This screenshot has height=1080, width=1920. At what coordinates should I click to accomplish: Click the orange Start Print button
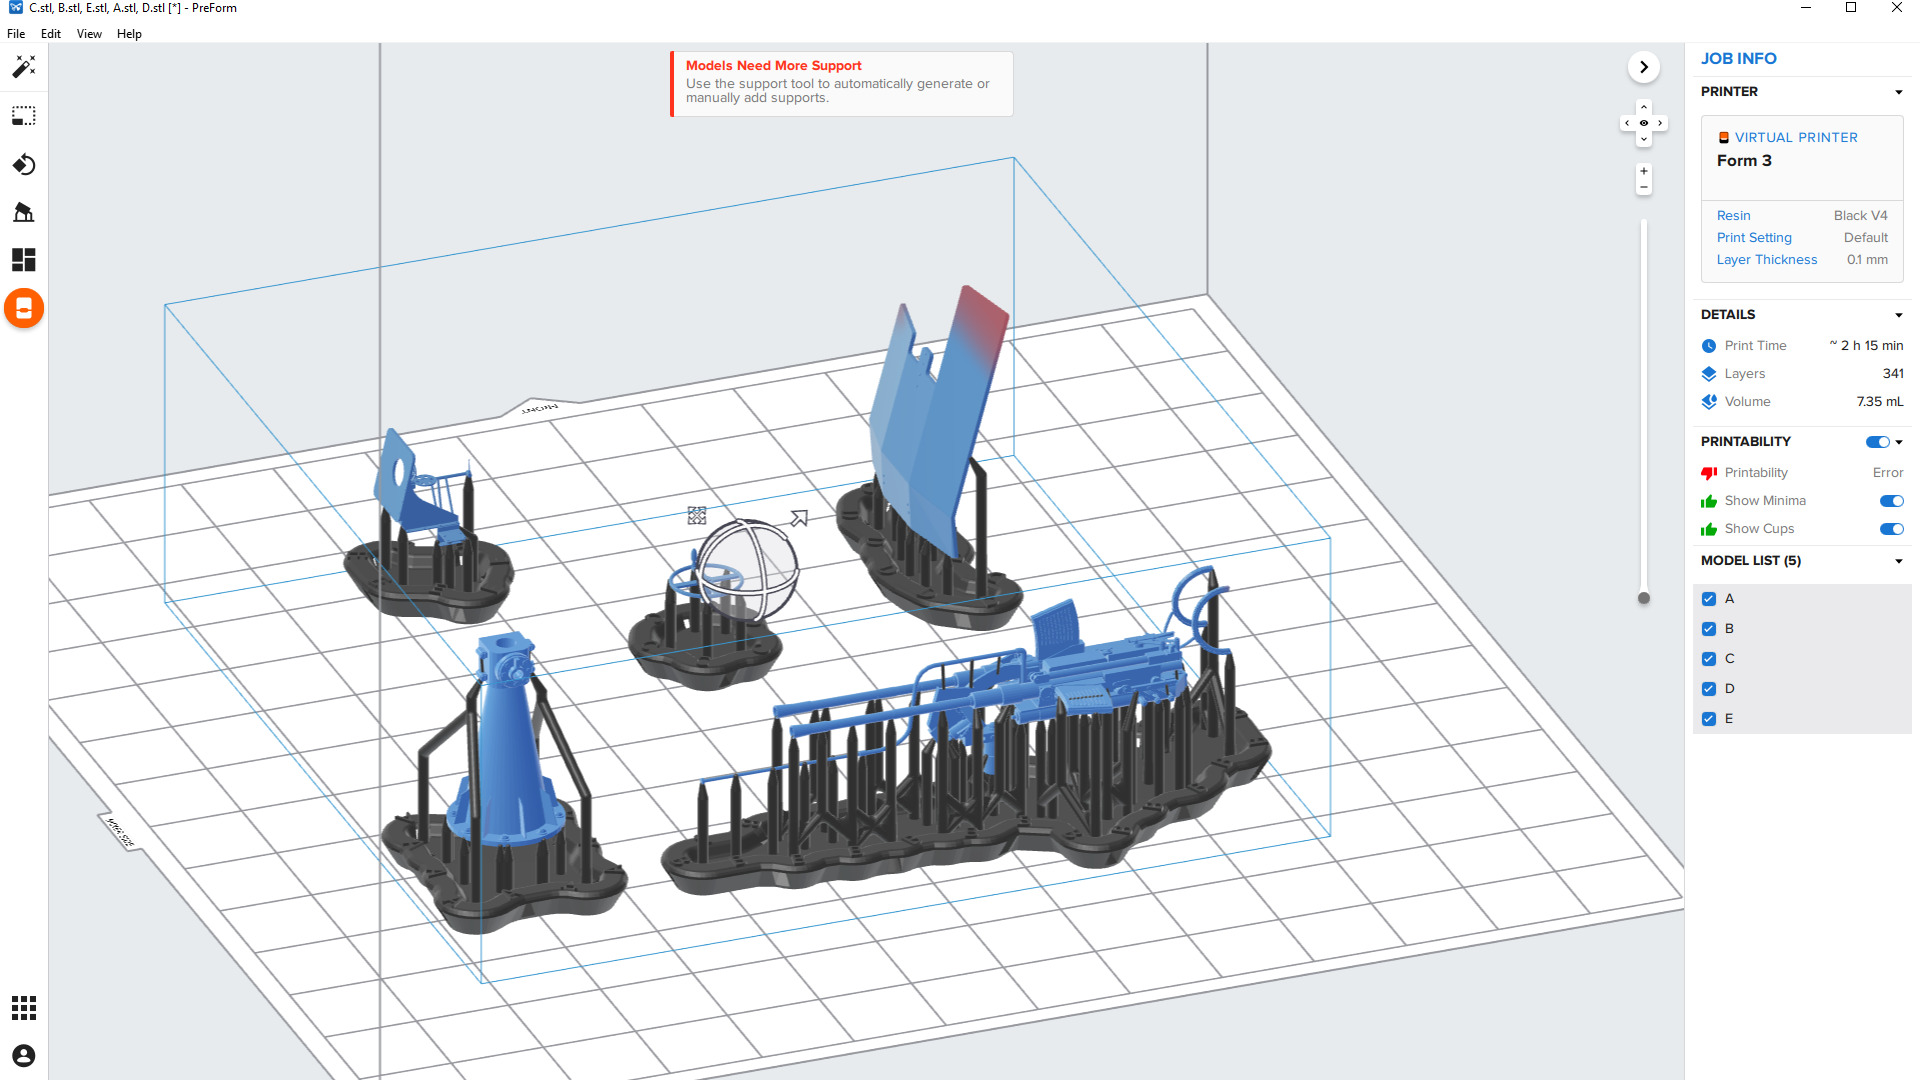(x=24, y=309)
